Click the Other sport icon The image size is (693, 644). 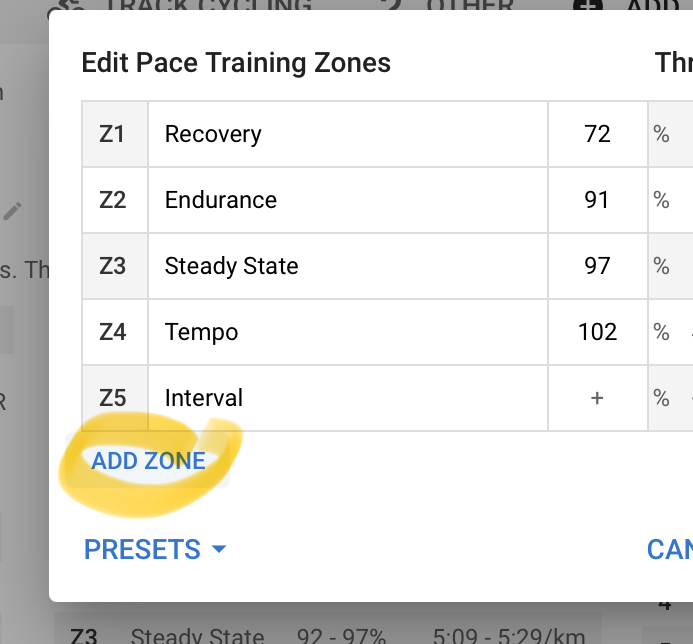(392, 5)
